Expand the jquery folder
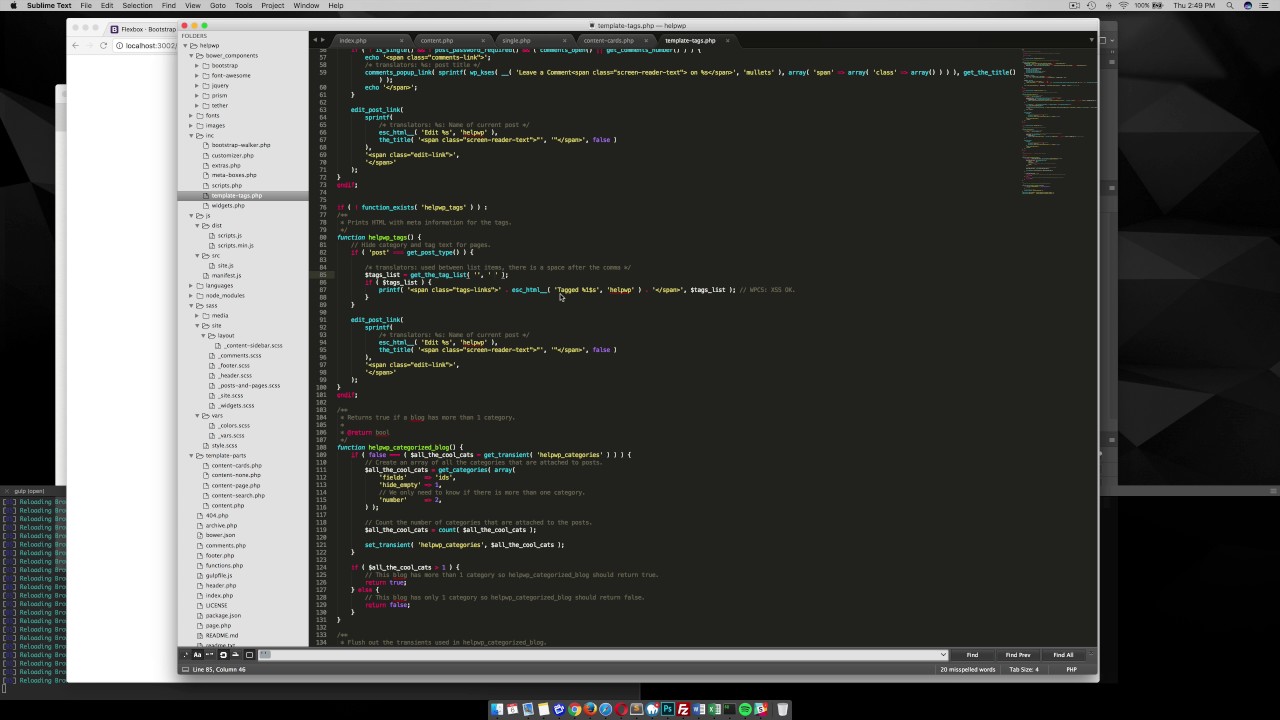This screenshot has height=720, width=1280. tap(198, 86)
